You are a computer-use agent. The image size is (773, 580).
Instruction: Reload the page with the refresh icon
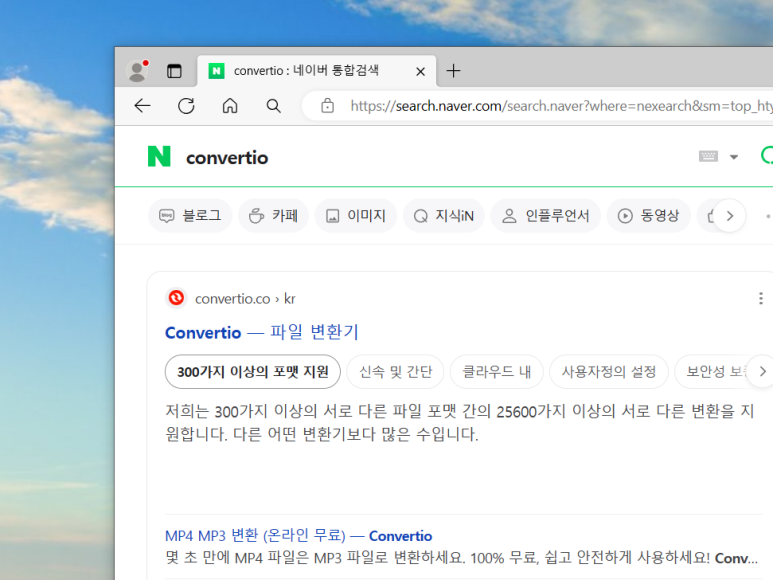pos(186,106)
